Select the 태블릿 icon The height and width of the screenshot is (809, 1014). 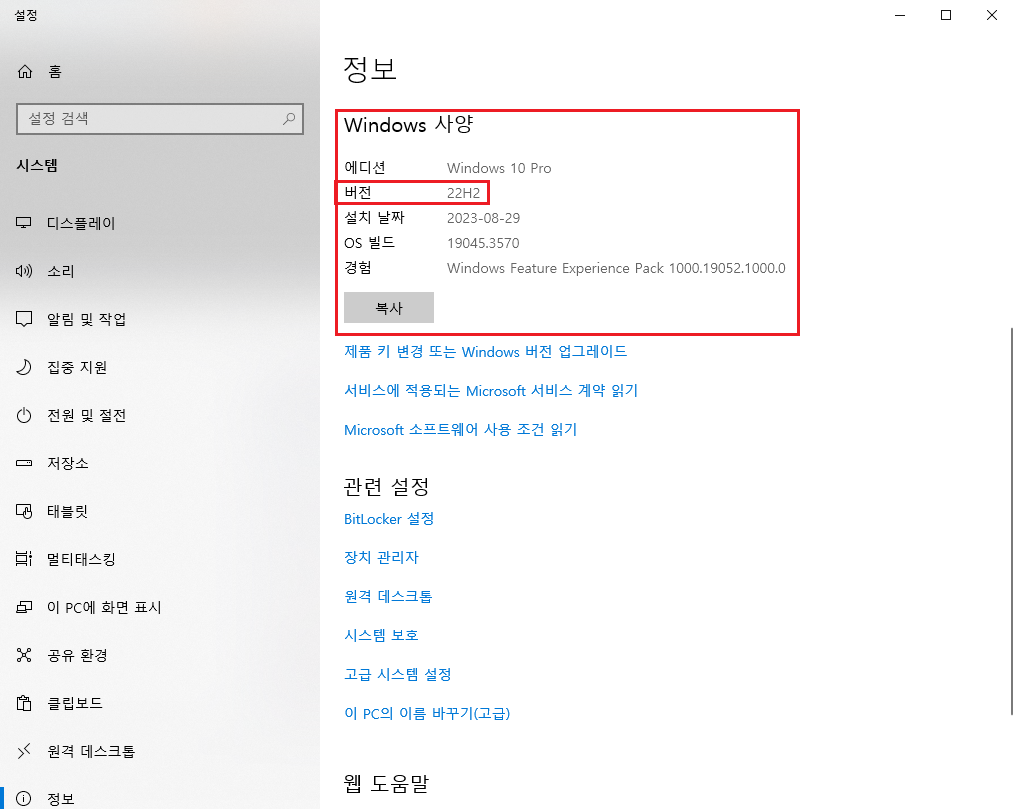24,511
